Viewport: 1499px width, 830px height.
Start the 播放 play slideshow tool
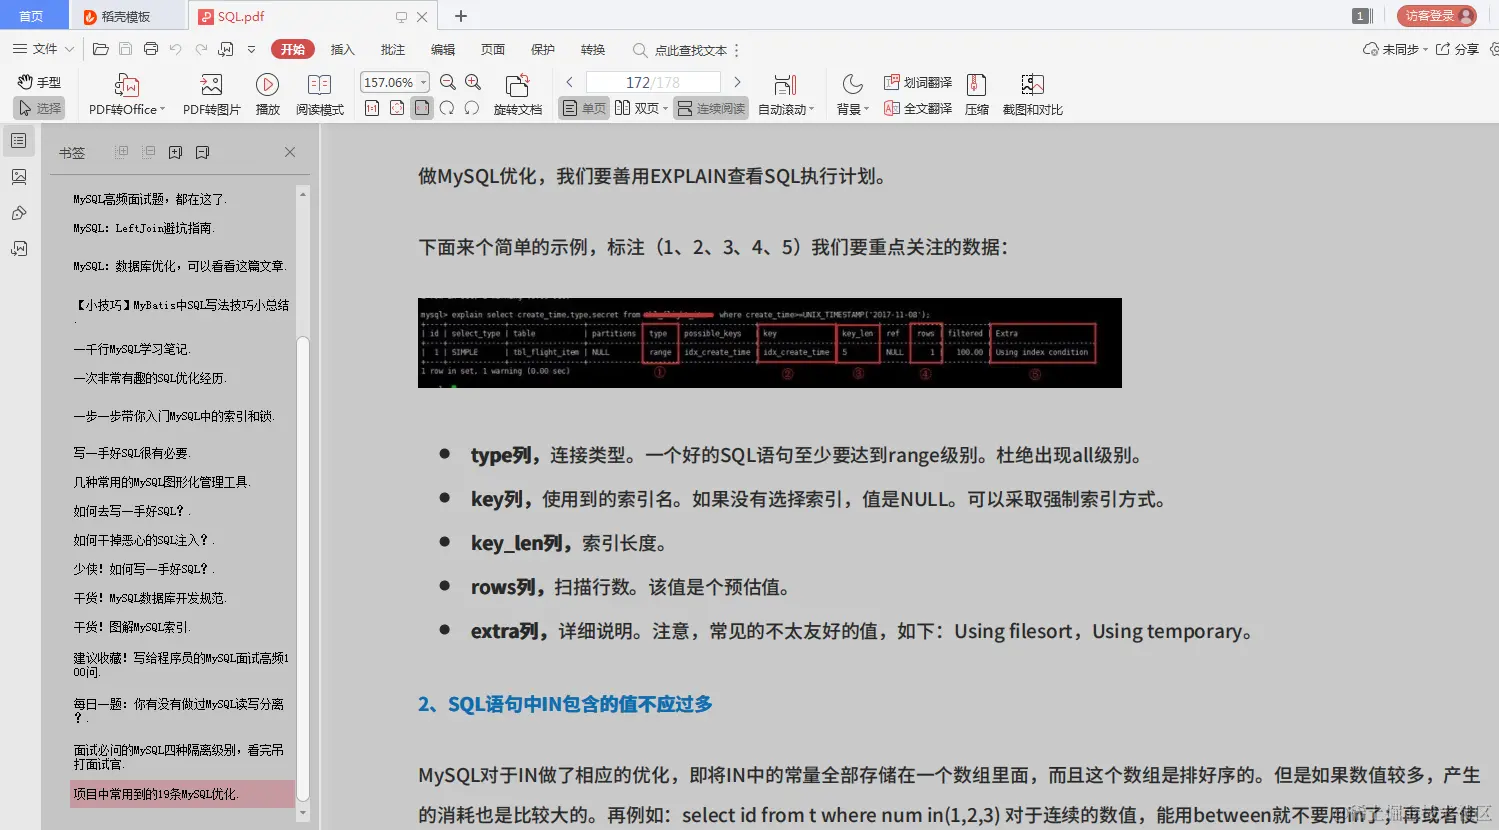coord(267,92)
